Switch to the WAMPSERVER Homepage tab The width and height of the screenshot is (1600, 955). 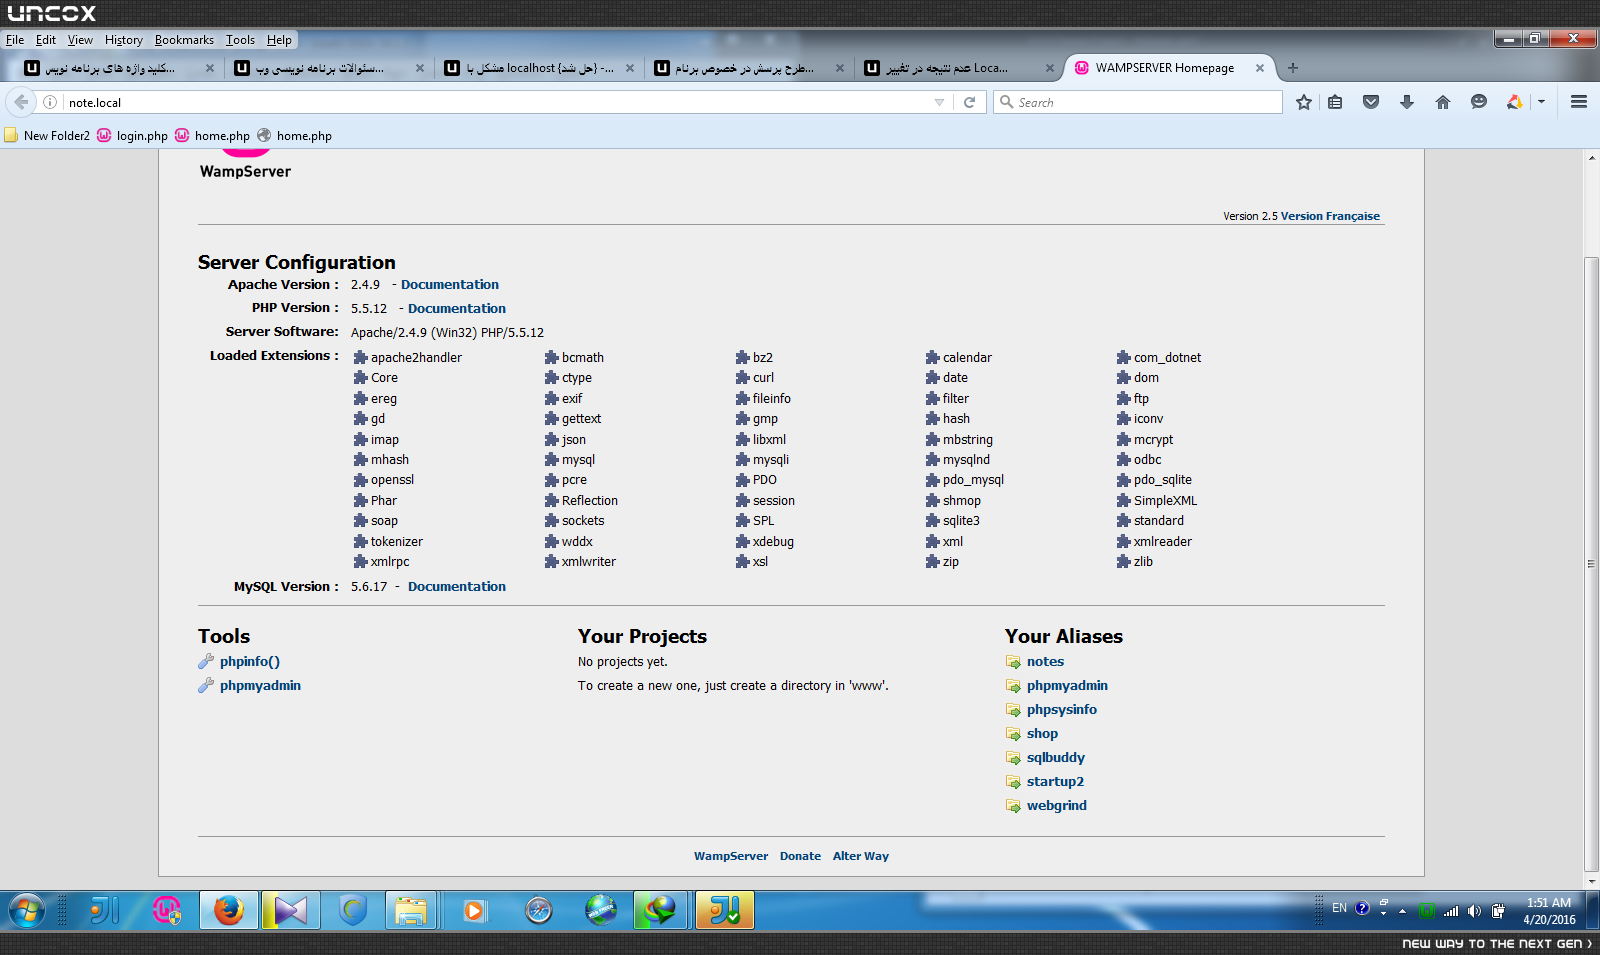point(1168,68)
